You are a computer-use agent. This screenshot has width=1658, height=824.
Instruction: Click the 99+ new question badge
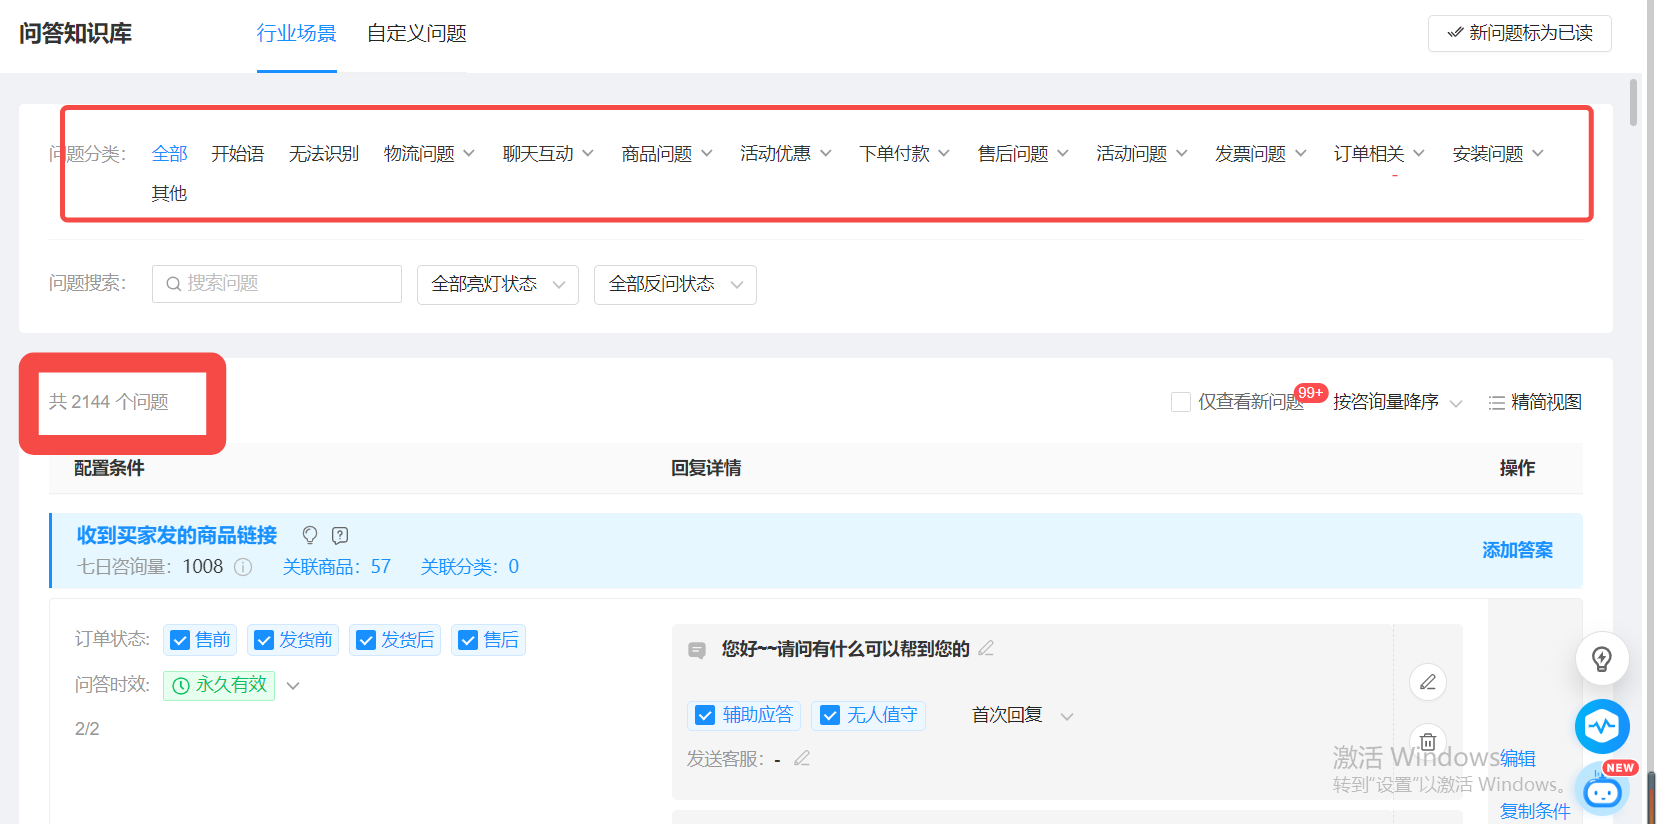coord(1310,393)
